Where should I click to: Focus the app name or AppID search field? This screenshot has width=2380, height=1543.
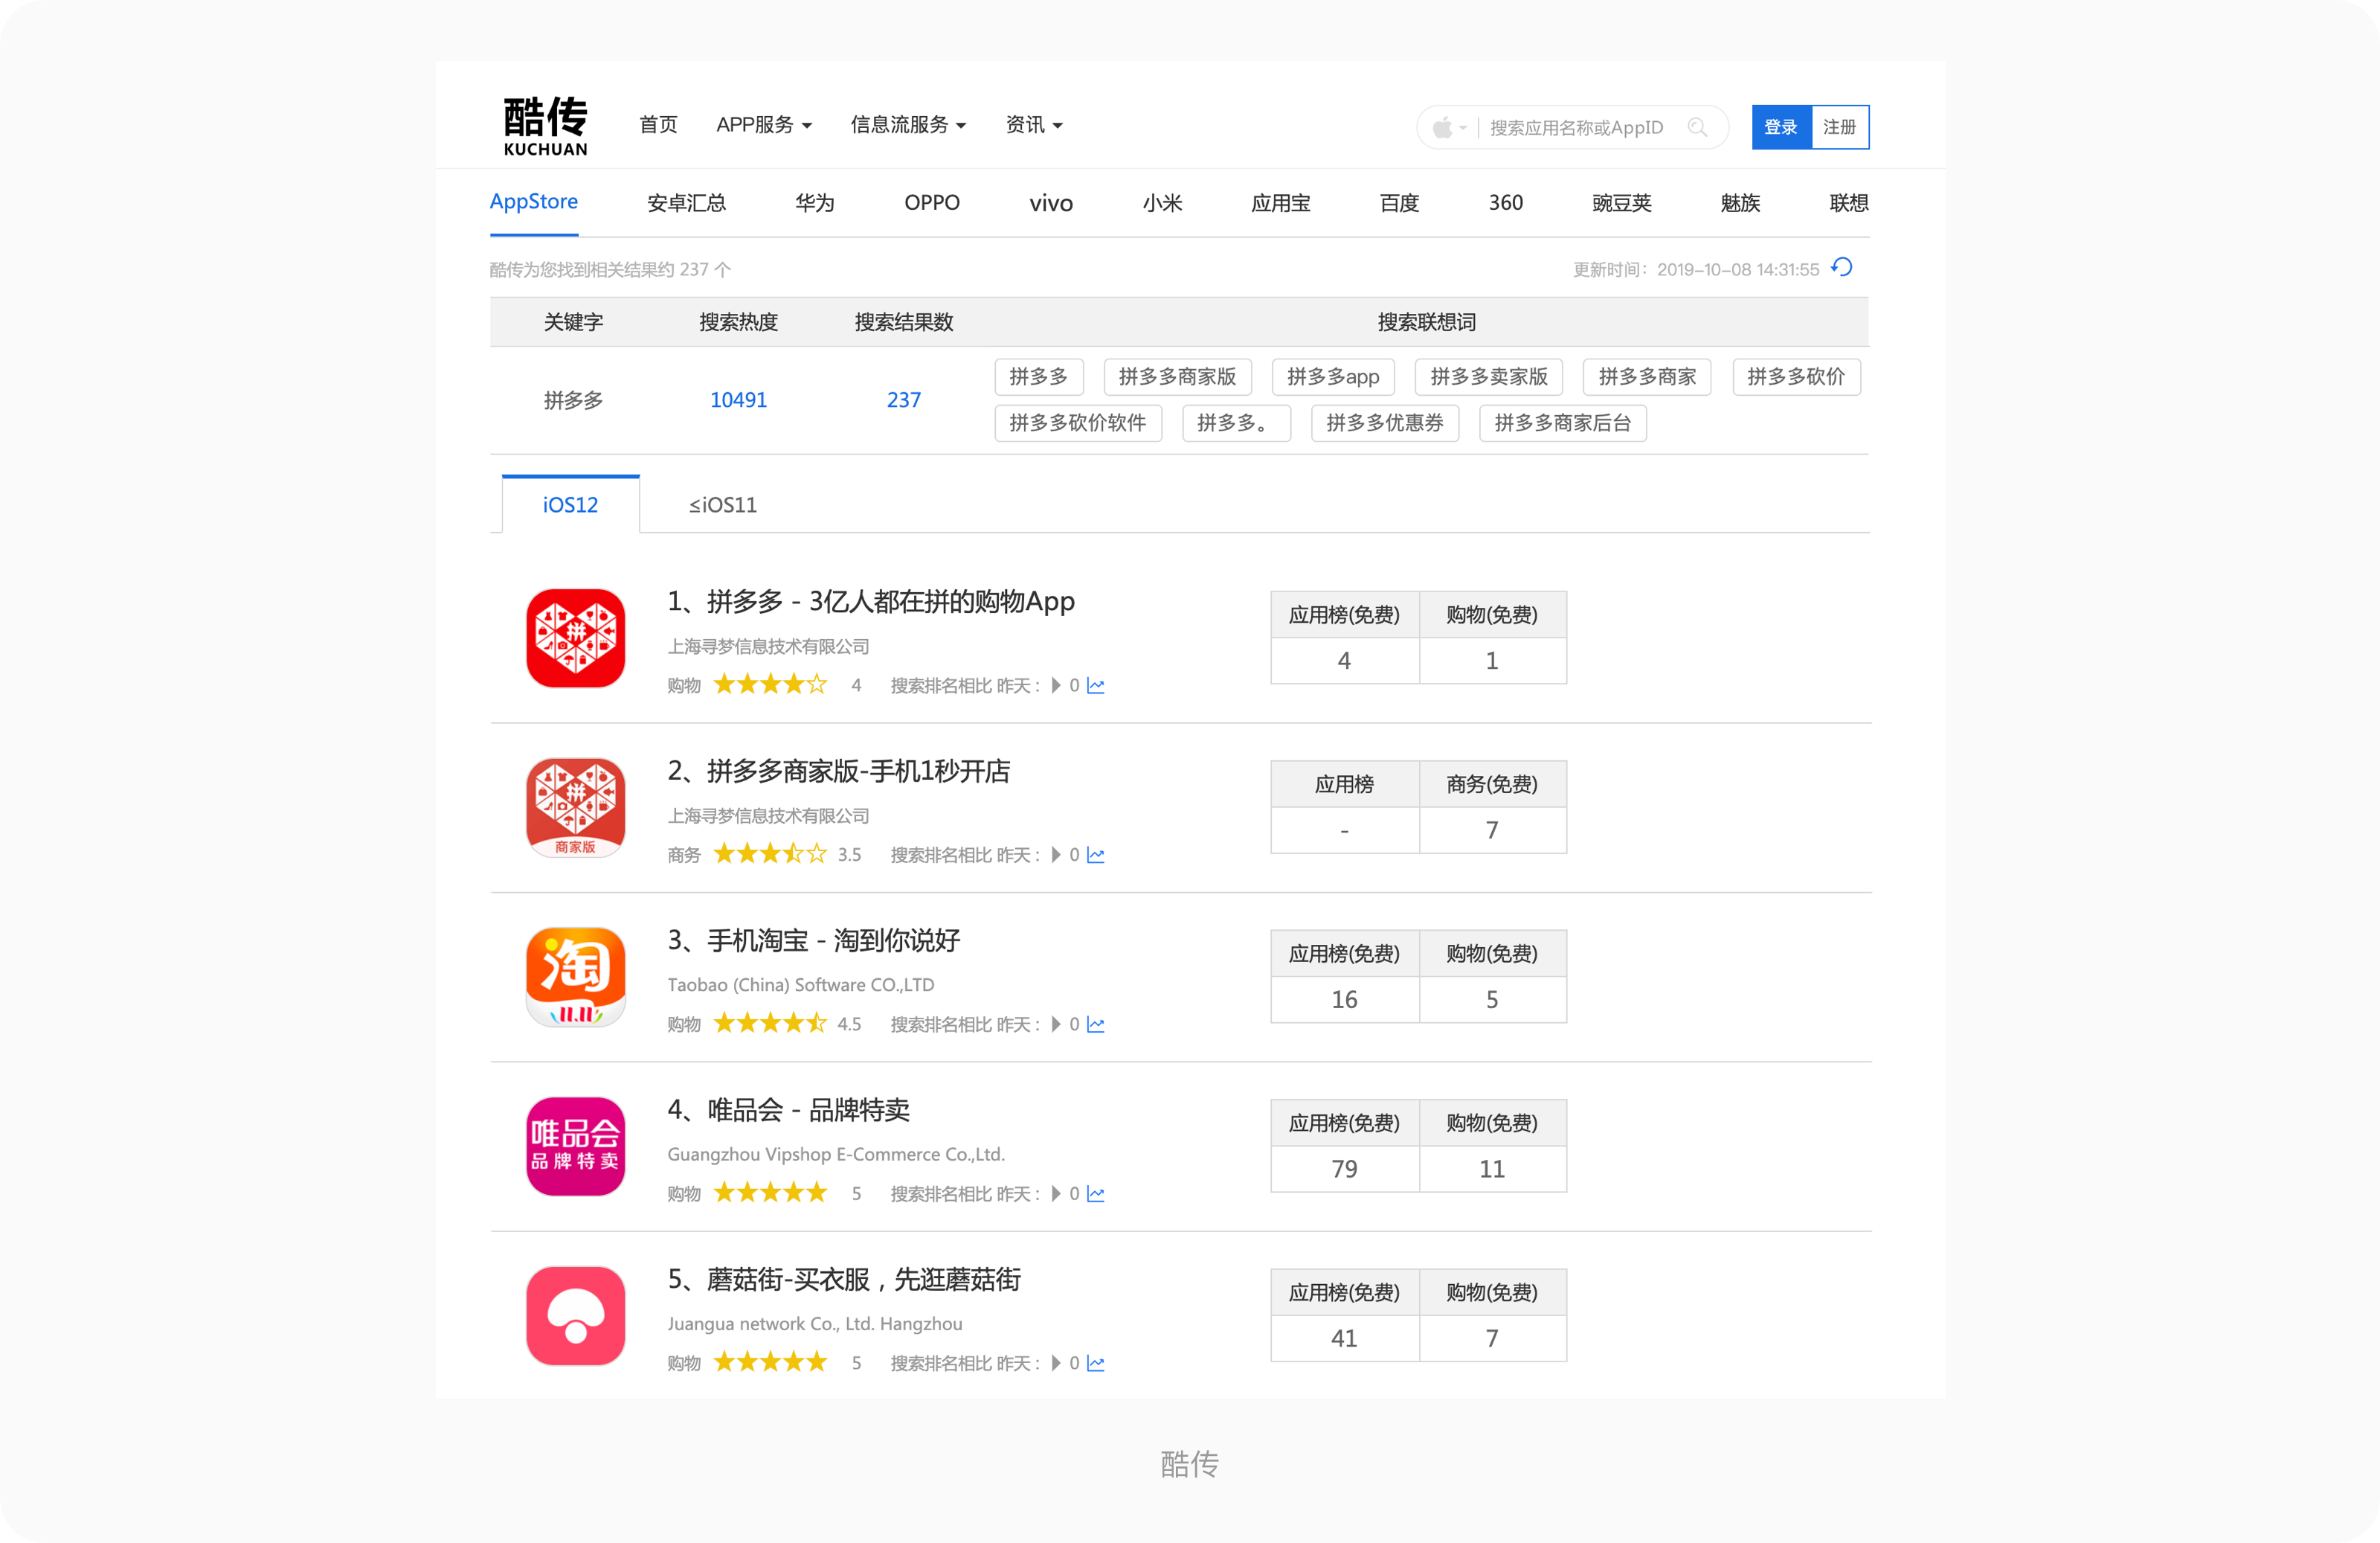(1577, 128)
